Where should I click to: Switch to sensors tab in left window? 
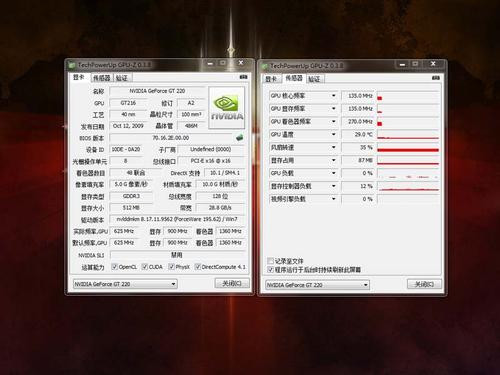(x=101, y=78)
